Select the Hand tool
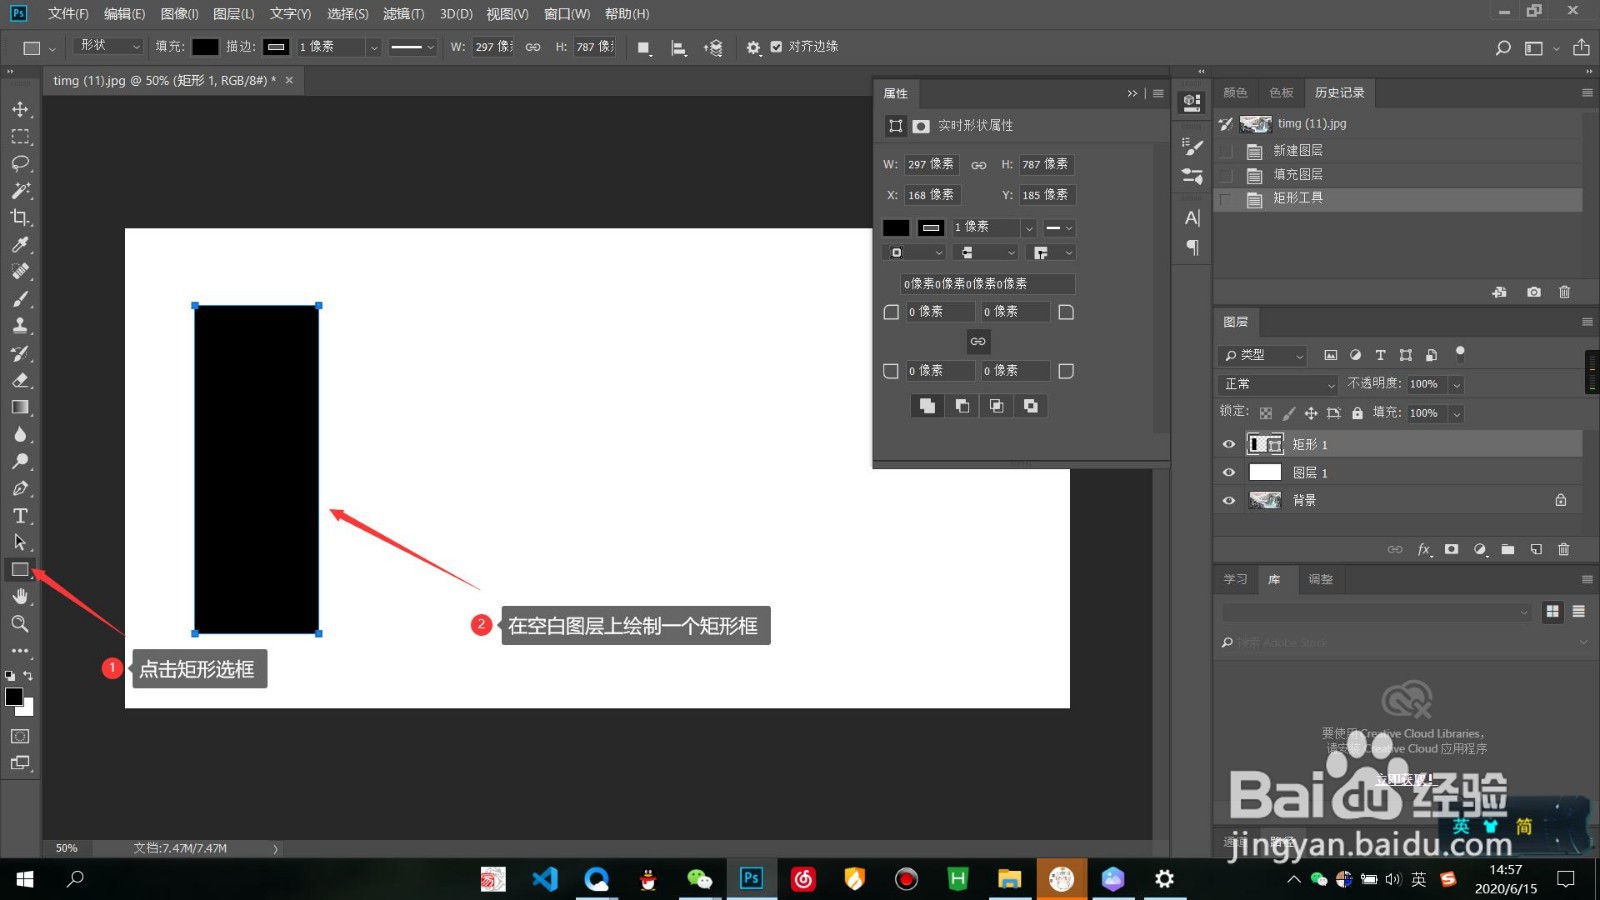 point(20,597)
